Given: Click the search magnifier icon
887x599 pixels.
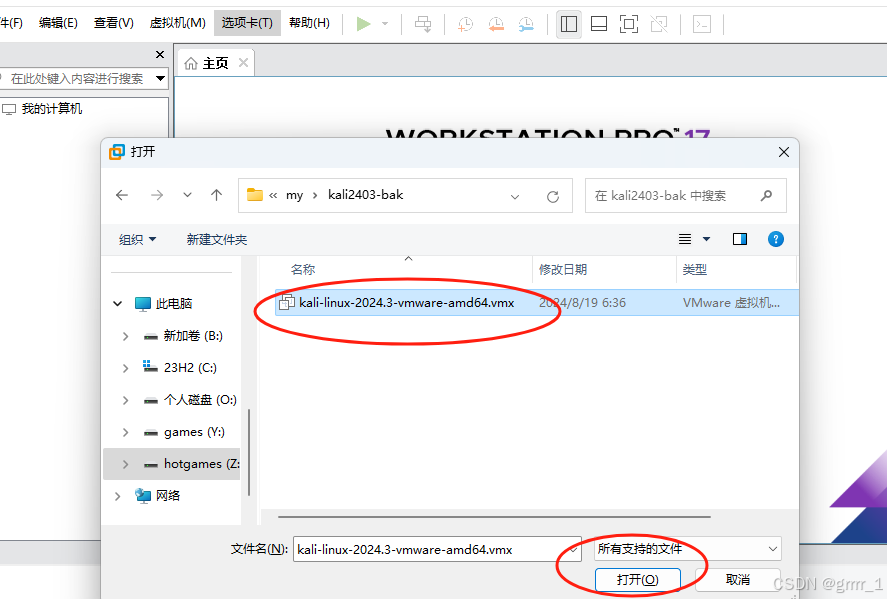Looking at the screenshot, I should click(x=767, y=196).
